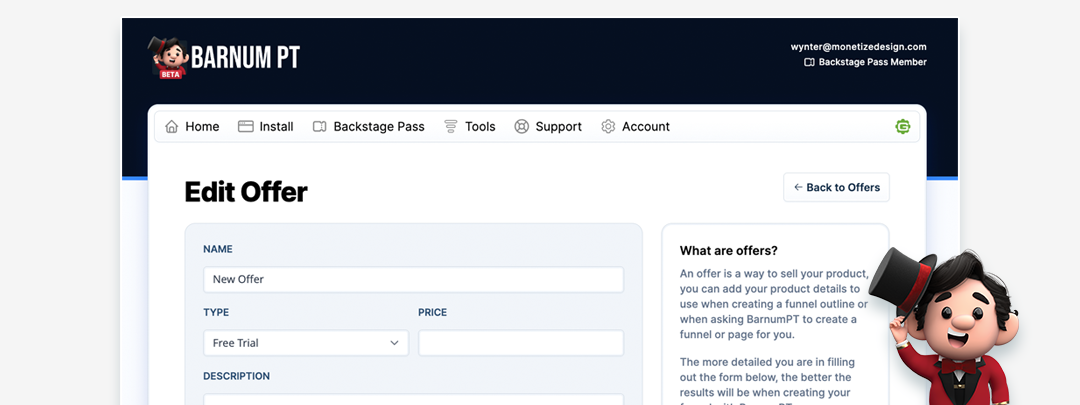Click the mascot character with top hat

pyautogui.click(x=946, y=328)
